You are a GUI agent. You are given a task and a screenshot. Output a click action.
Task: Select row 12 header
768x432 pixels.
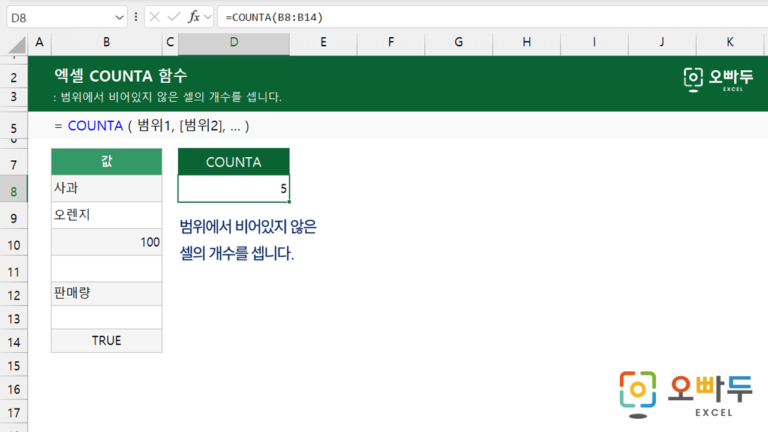click(x=14, y=295)
